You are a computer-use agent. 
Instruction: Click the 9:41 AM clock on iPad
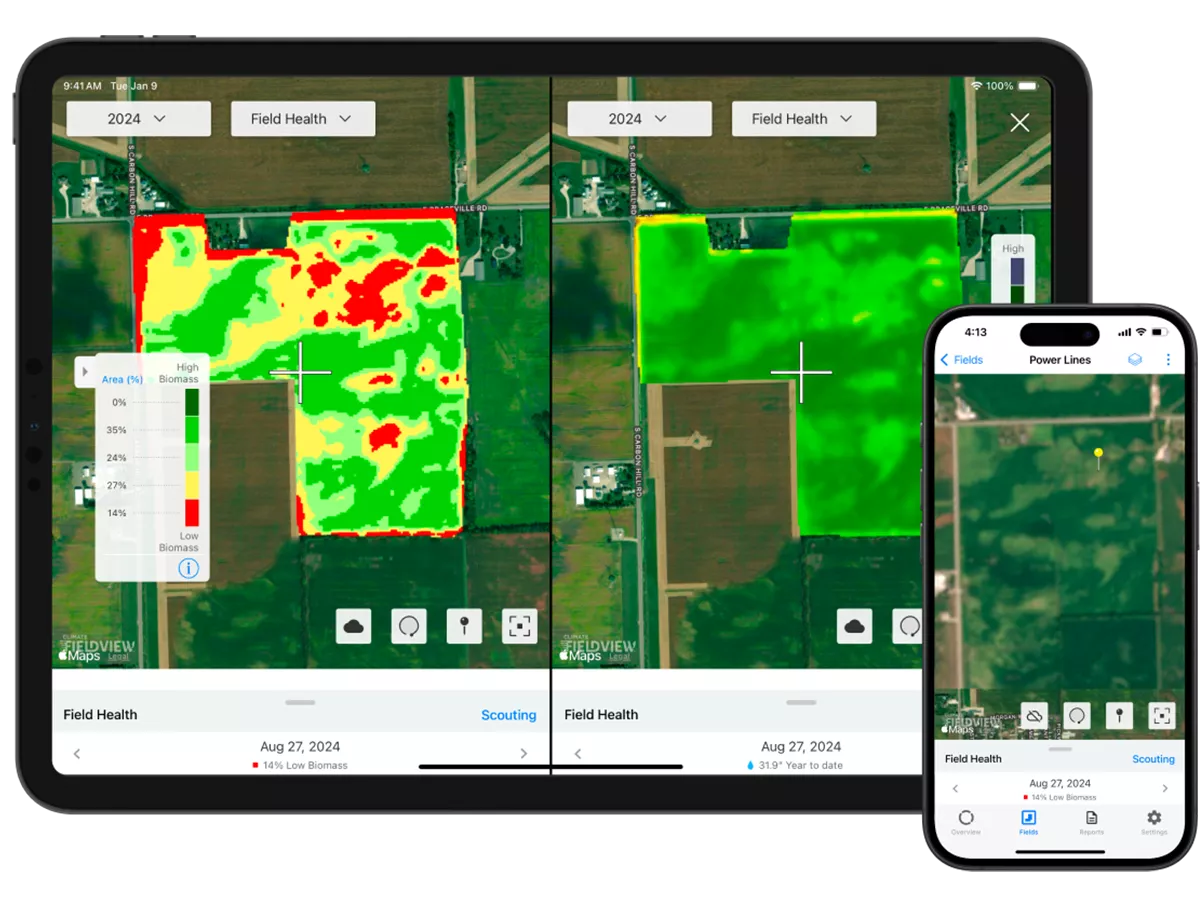tap(83, 86)
